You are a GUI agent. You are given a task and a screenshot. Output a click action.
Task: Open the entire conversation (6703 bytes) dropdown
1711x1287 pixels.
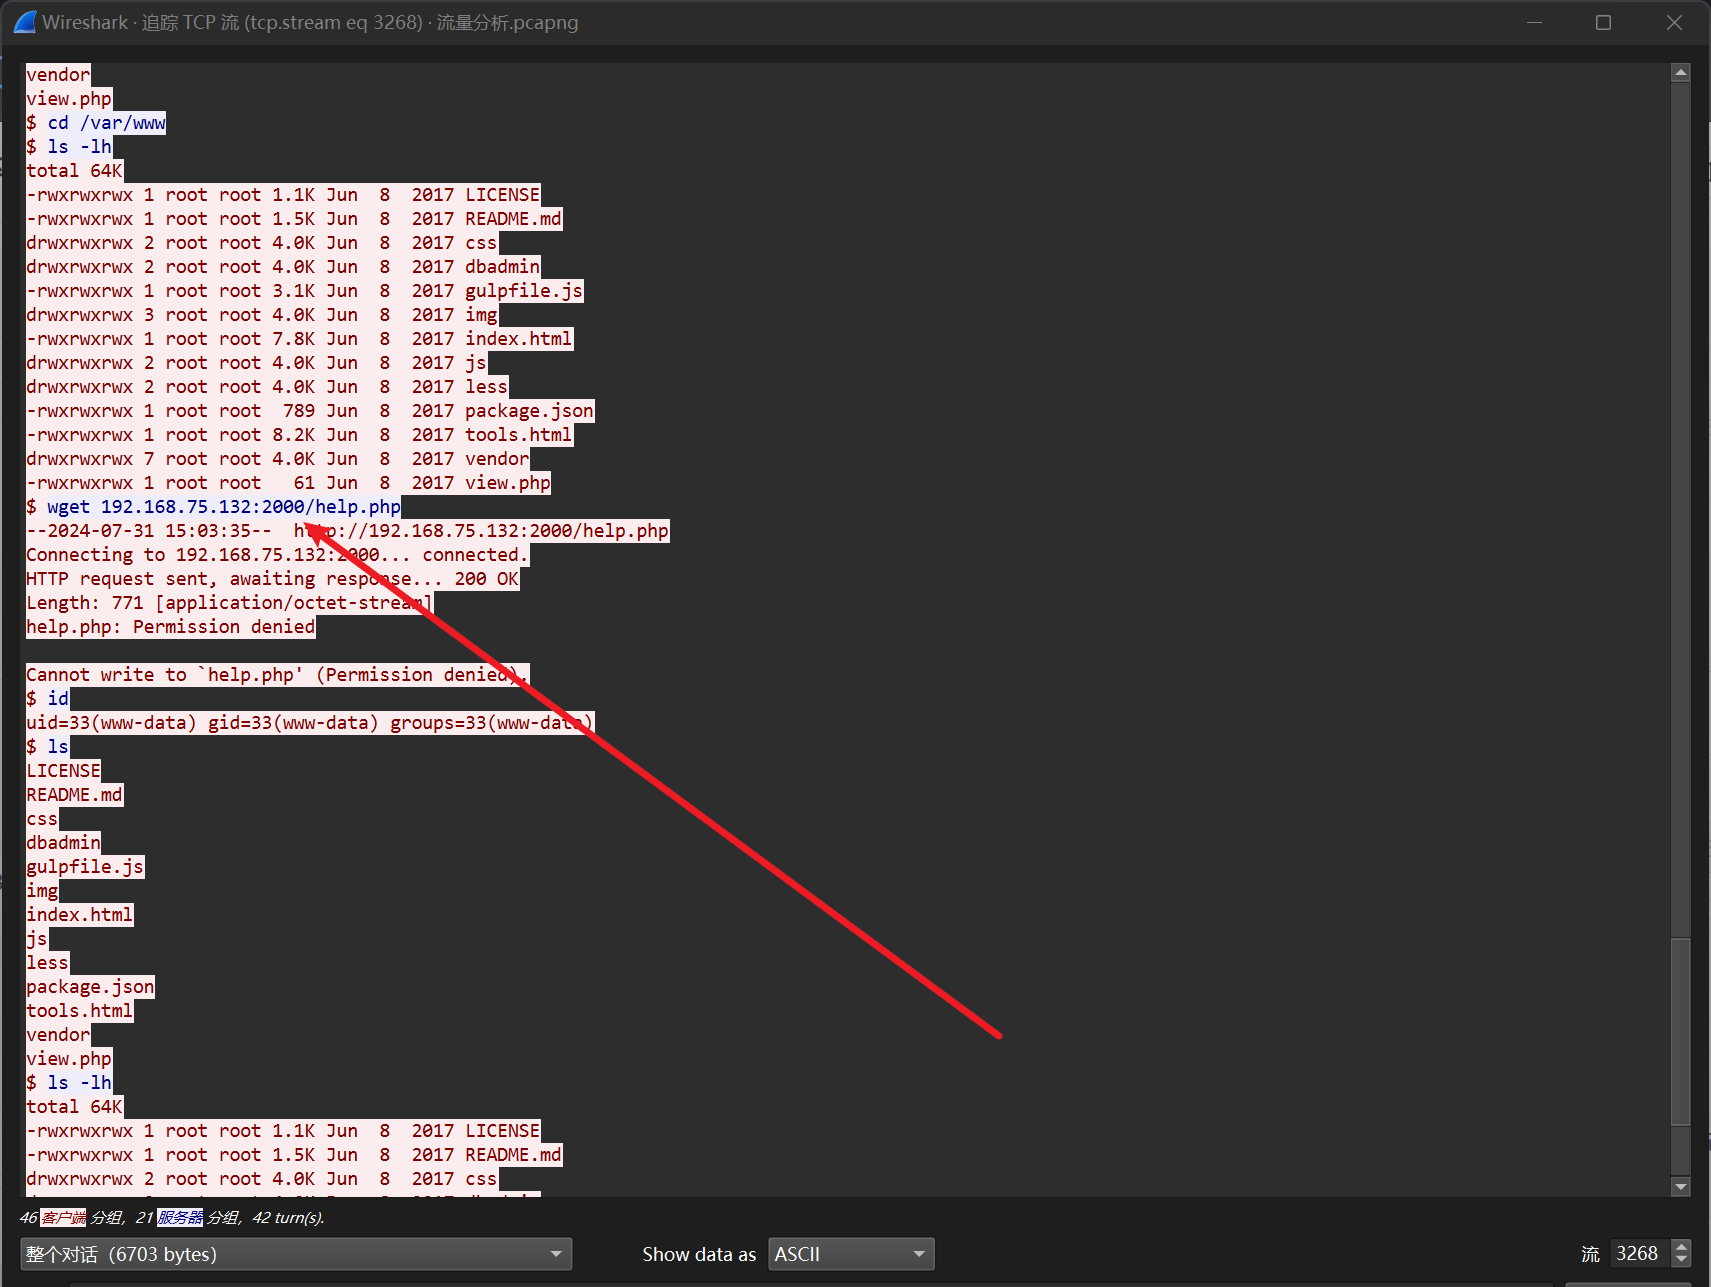pyautogui.click(x=295, y=1254)
